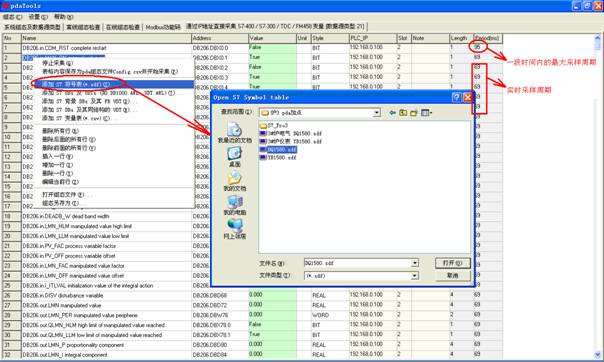Switch to the Modbus功能码 tab

coord(163,27)
